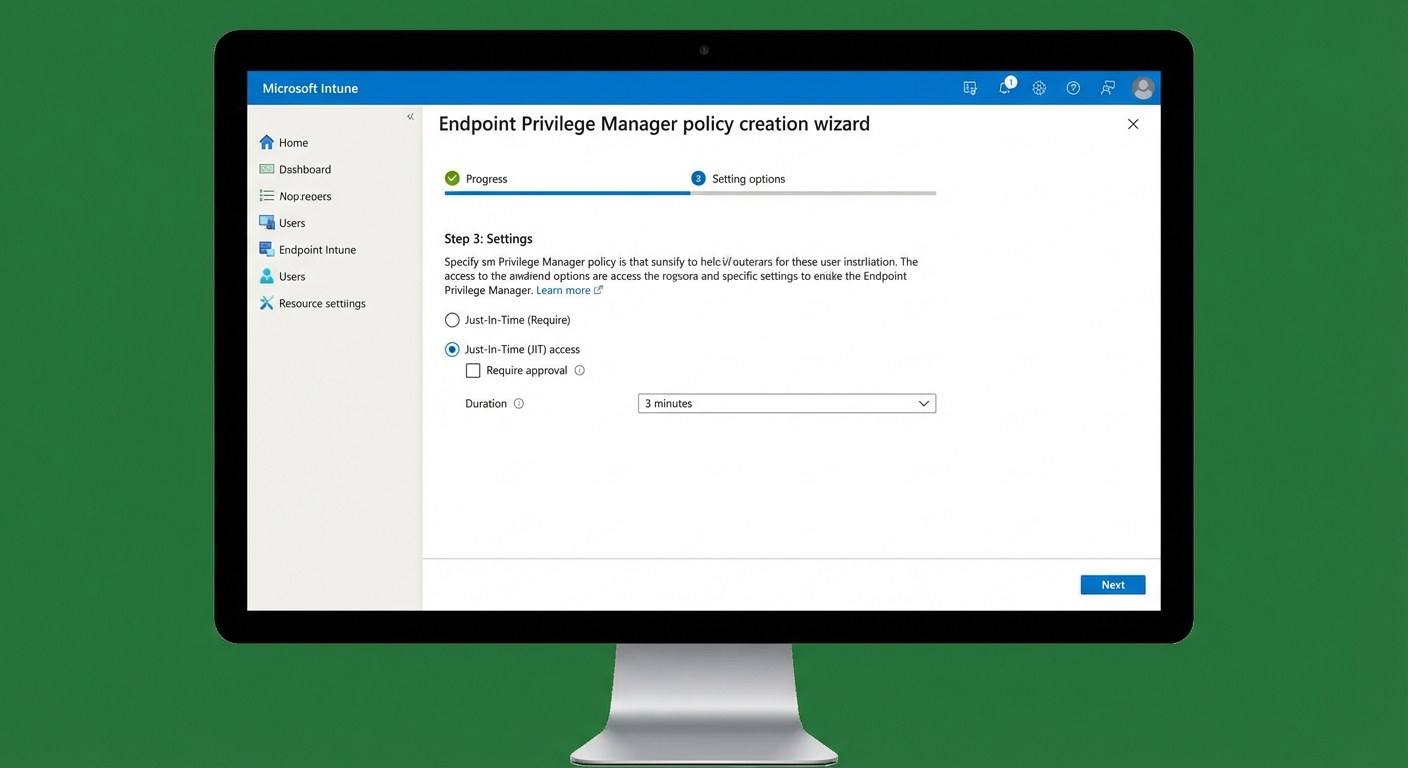1408x768 pixels.
Task: Open Dashboard from the sidebar
Action: 295,170
